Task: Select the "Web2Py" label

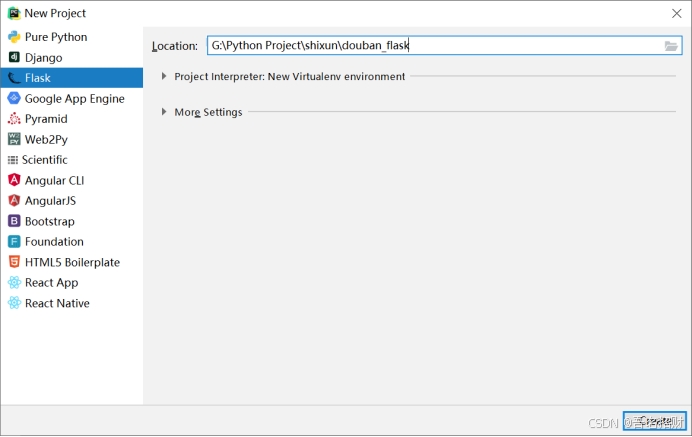Action: [46, 139]
